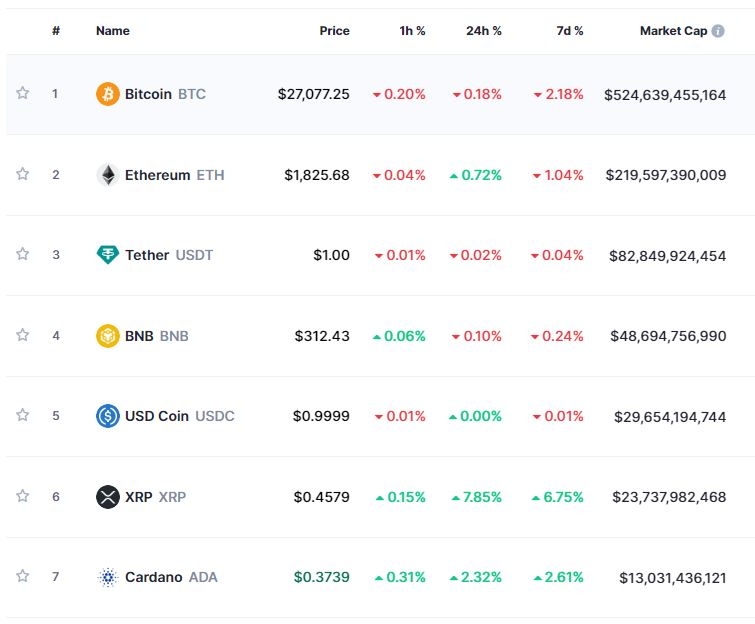Click the Tether logo icon
This screenshot has width=755, height=624.
(x=107, y=255)
